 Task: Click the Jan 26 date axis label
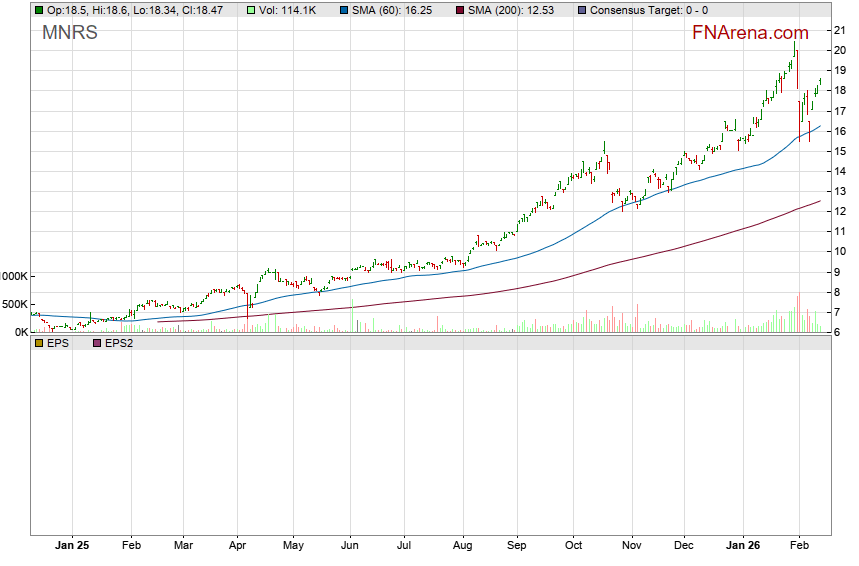coord(741,546)
